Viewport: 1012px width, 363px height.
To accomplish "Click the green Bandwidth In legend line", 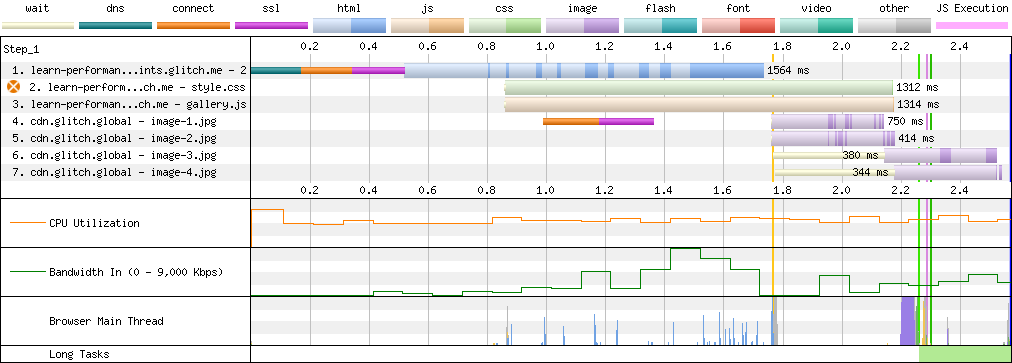I will click(x=28, y=272).
